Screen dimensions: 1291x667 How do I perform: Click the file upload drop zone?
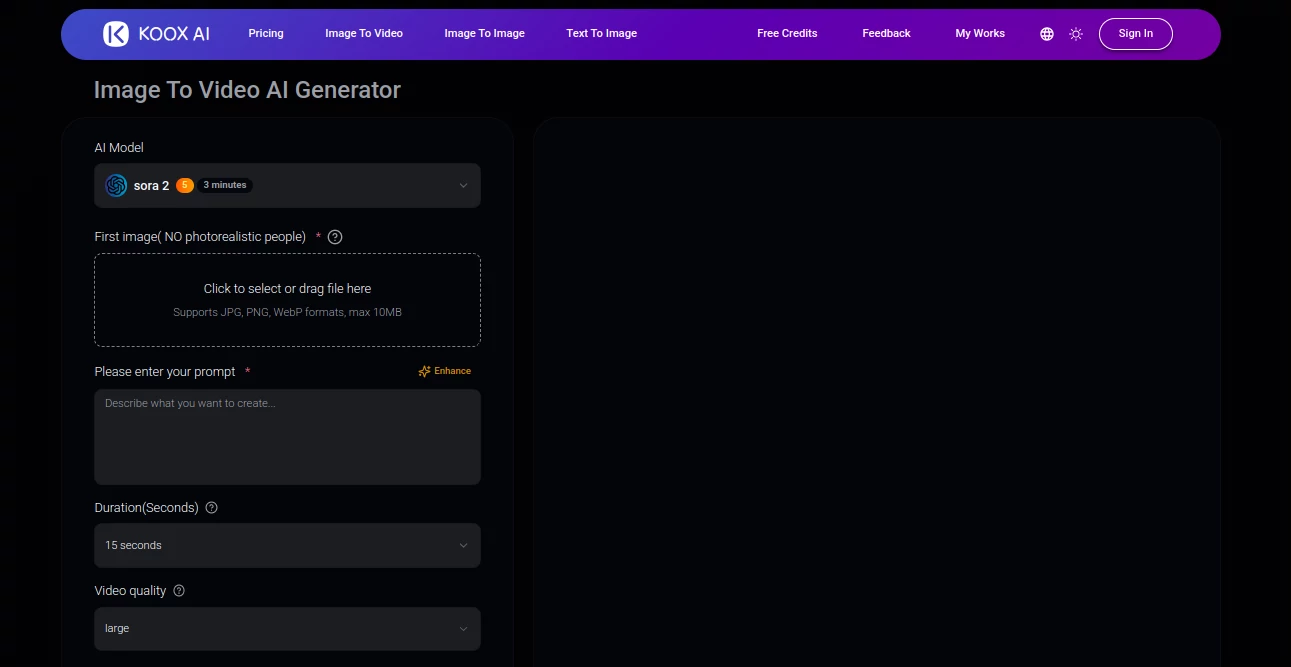[287, 299]
